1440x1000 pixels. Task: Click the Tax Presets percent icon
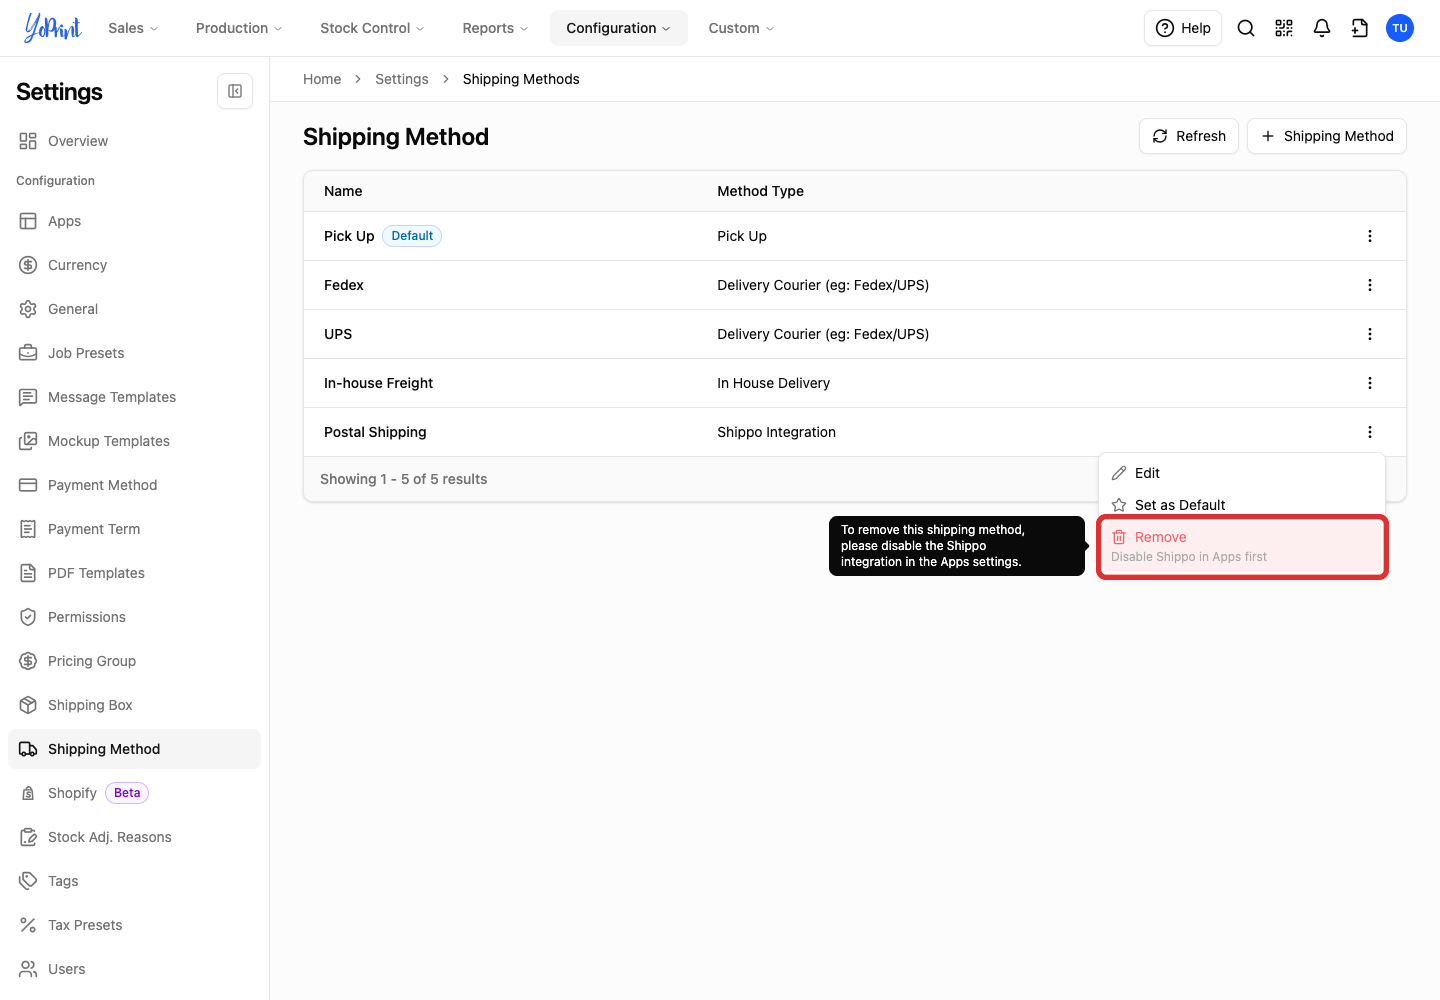(28, 925)
